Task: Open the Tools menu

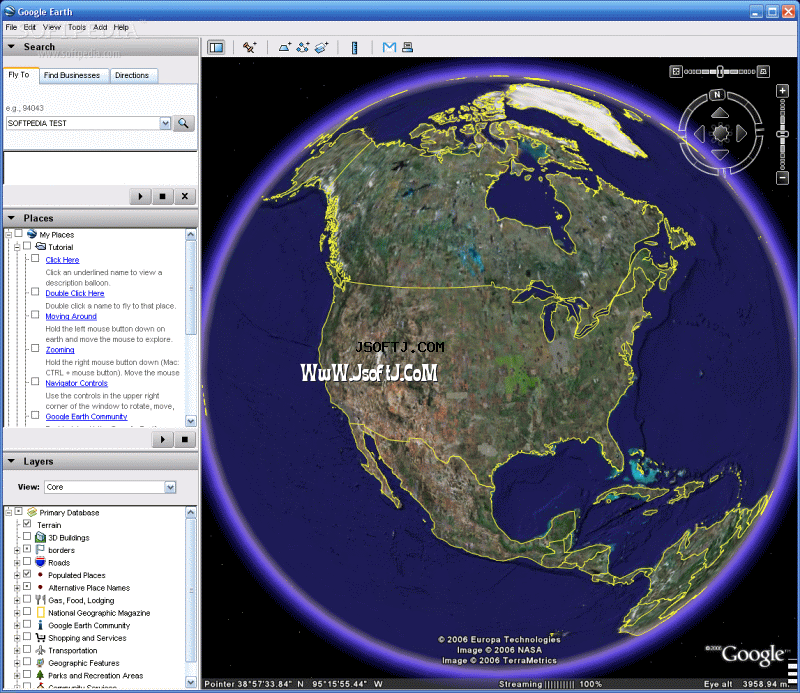Action: [77, 27]
